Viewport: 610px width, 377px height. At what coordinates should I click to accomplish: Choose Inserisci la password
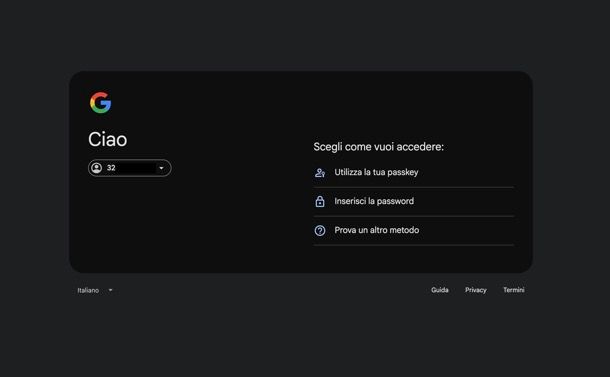coord(414,202)
